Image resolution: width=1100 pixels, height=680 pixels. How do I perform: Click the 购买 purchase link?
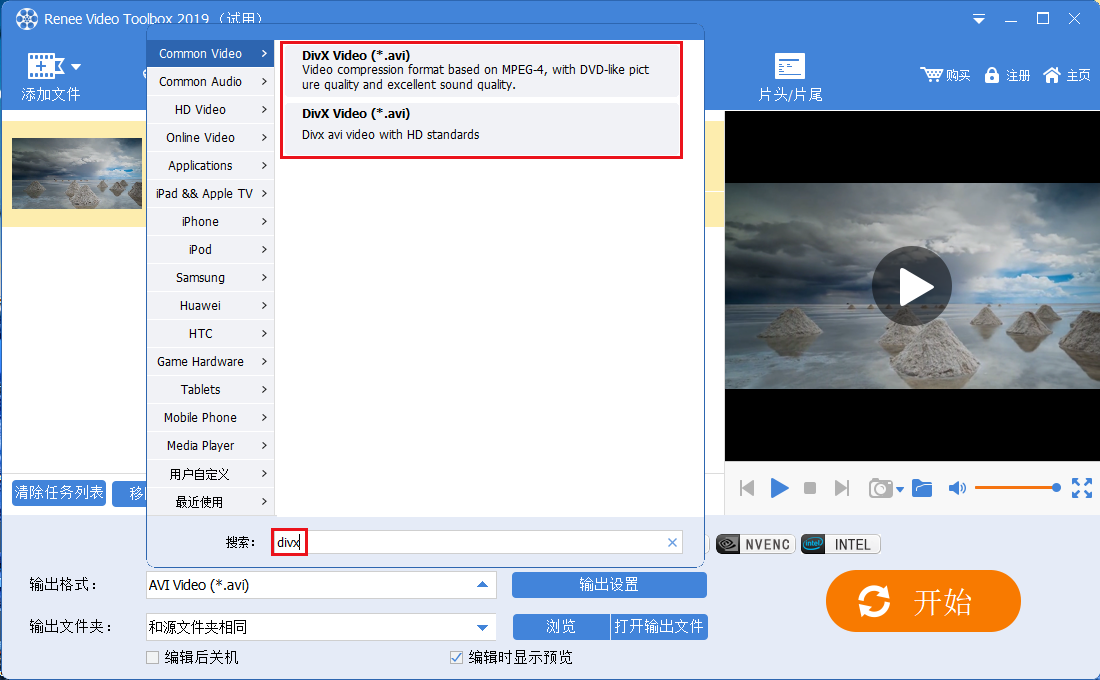958,75
